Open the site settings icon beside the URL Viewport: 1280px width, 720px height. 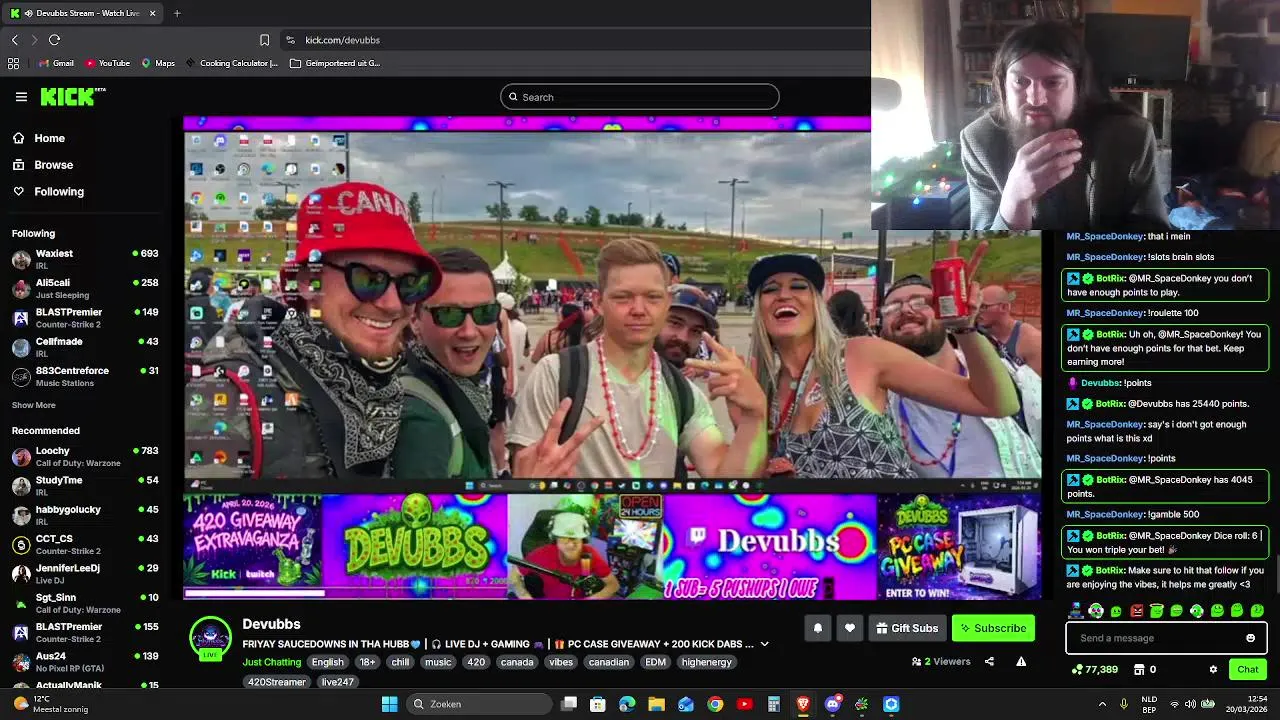[x=290, y=40]
